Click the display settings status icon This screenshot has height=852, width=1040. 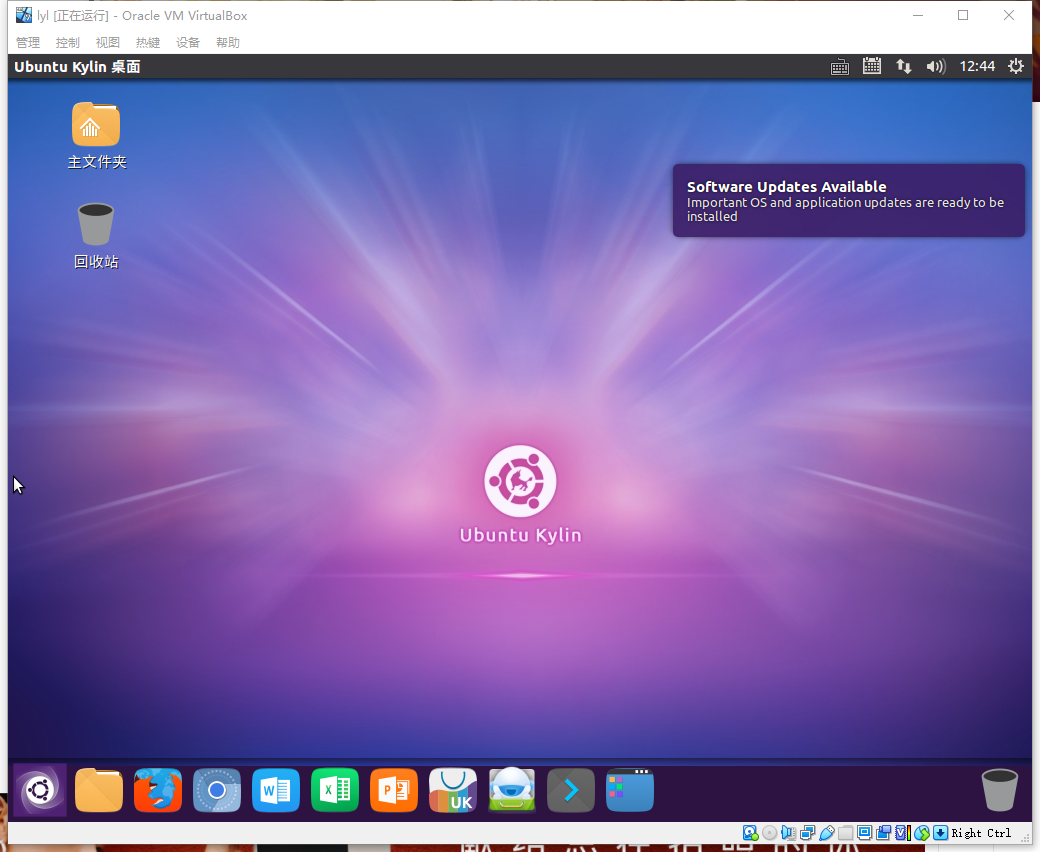[864, 833]
